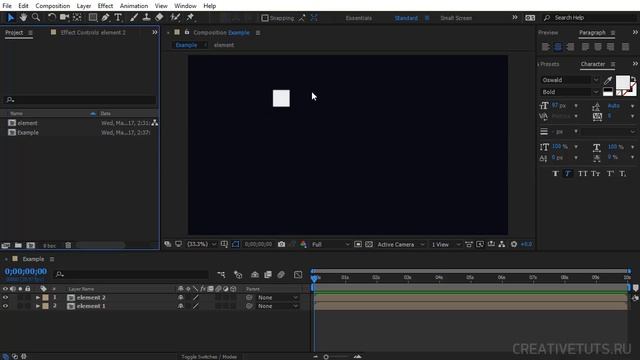The width and height of the screenshot is (640, 360).
Task: Click the Graph Editor button
Action: click(298, 275)
